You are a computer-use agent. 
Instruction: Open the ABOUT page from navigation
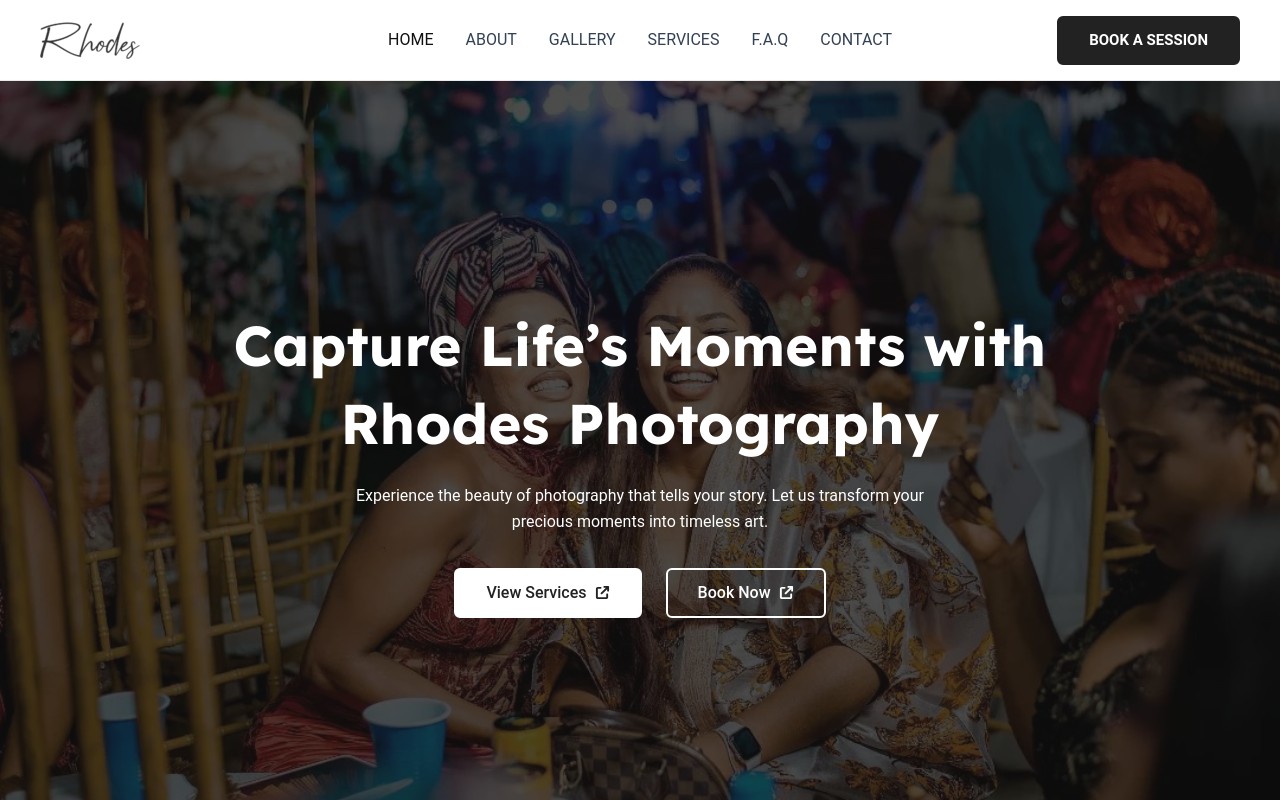tap(491, 40)
